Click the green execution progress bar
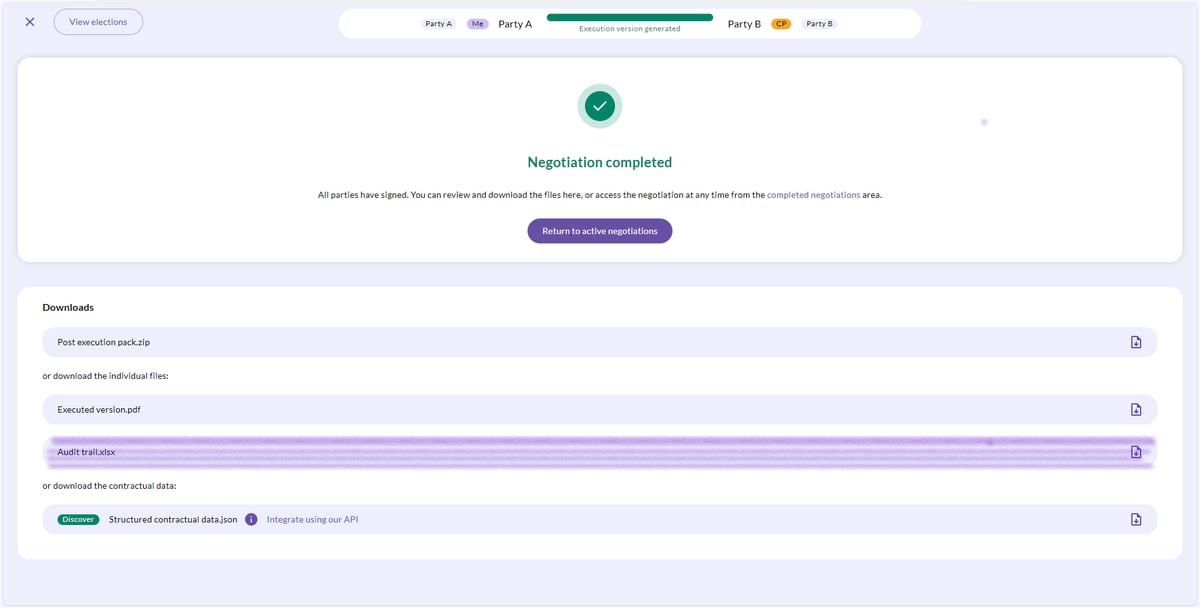The width and height of the screenshot is (1200, 608). tap(630, 17)
